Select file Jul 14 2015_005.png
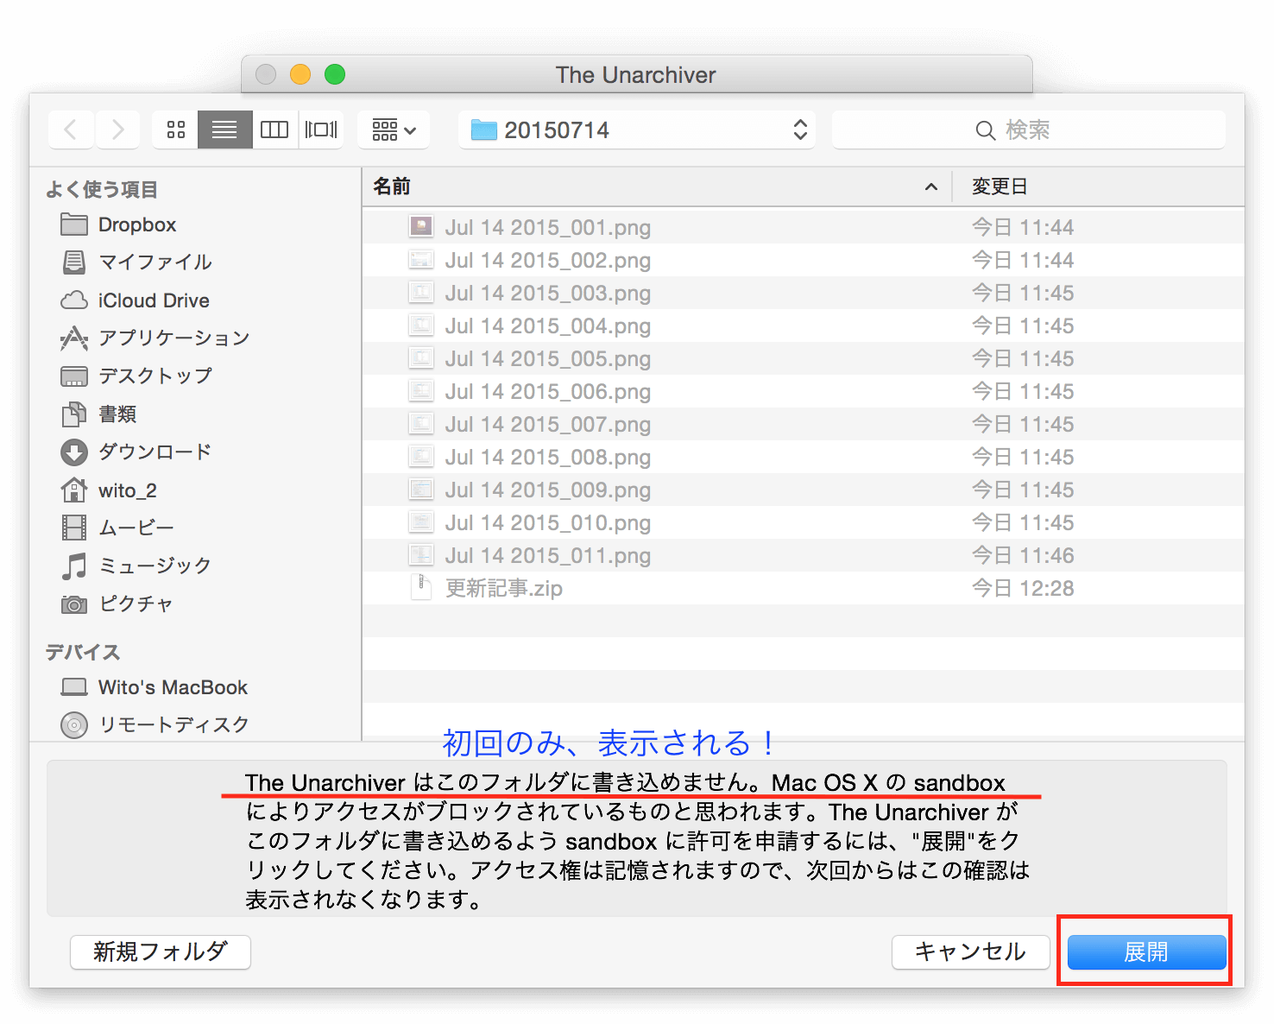This screenshot has width=1274, height=1024. pyautogui.click(x=804, y=358)
